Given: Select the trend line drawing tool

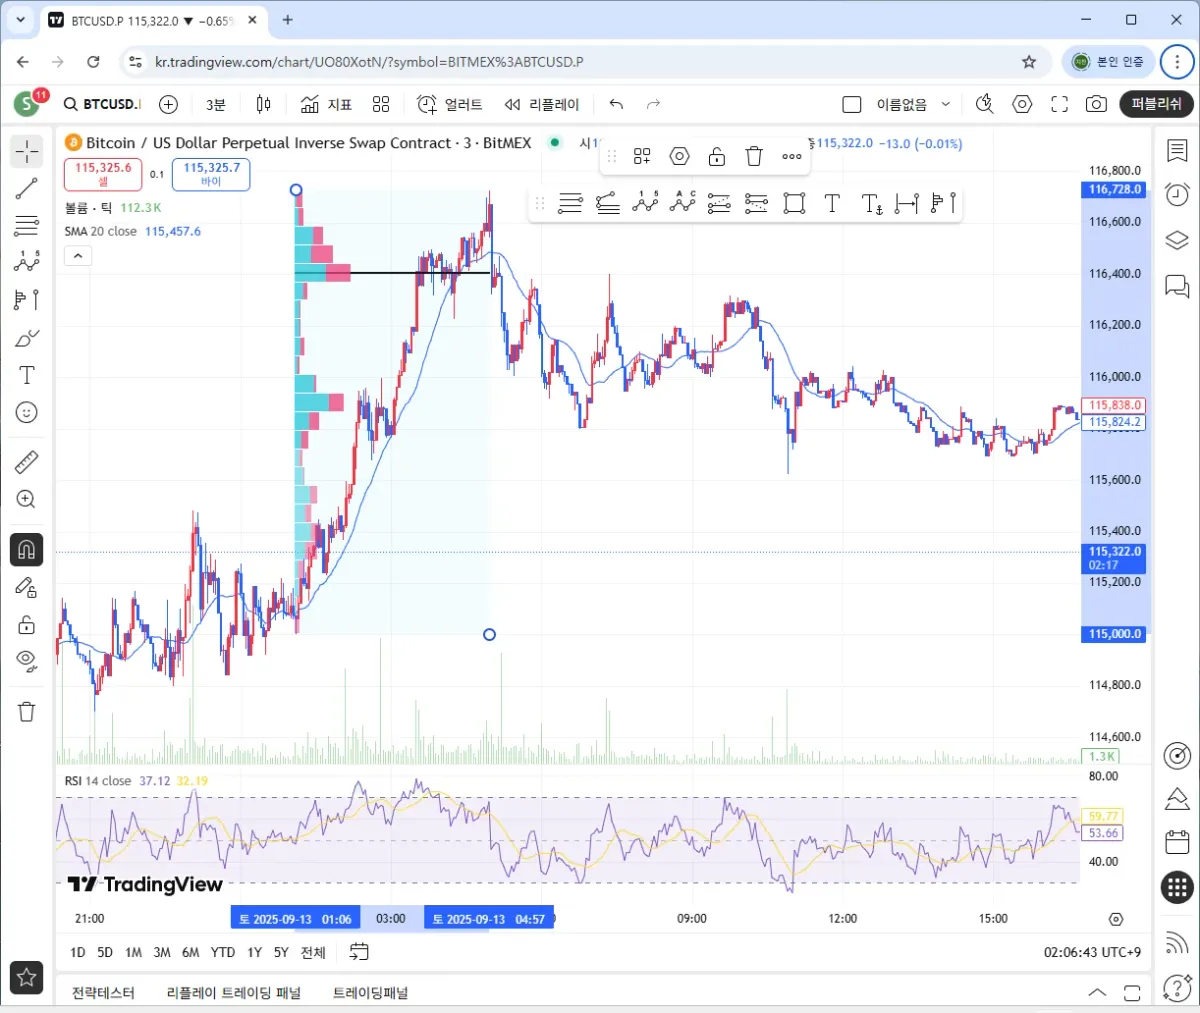Looking at the screenshot, I should pyautogui.click(x=27, y=188).
